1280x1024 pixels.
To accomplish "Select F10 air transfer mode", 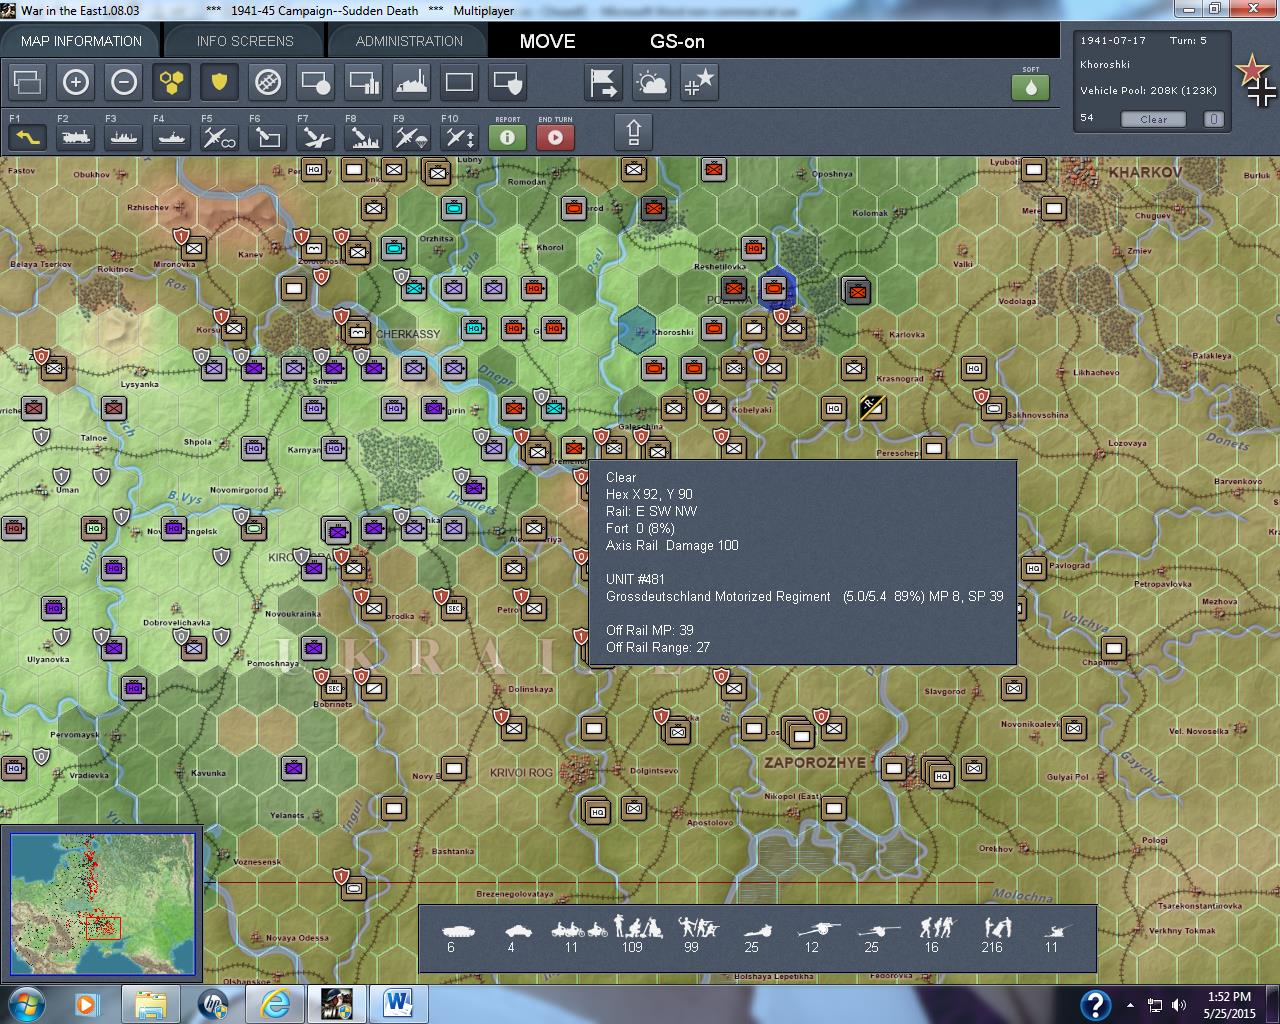I will click(x=460, y=137).
